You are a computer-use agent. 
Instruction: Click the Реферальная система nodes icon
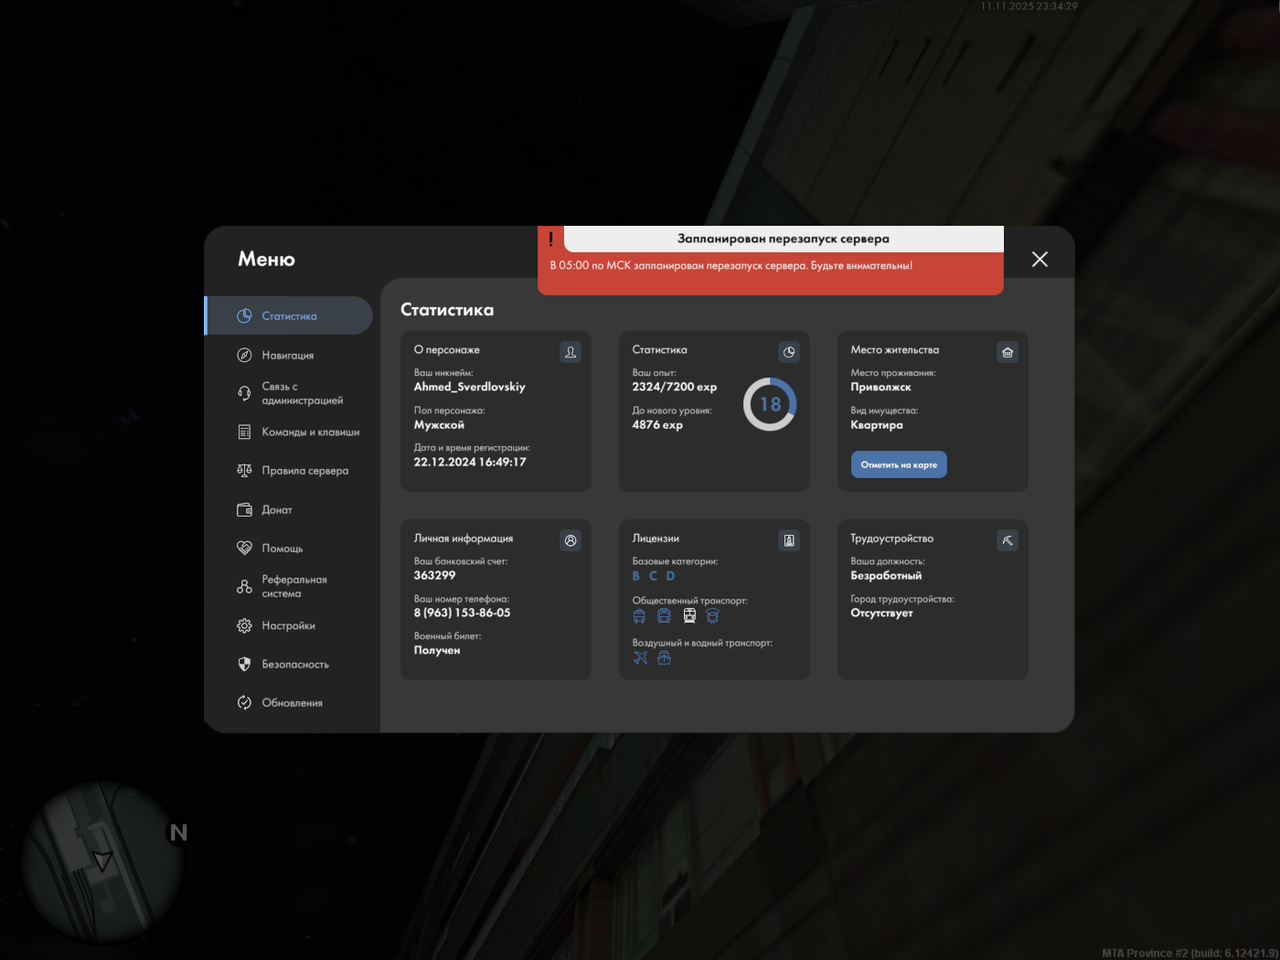click(x=244, y=587)
